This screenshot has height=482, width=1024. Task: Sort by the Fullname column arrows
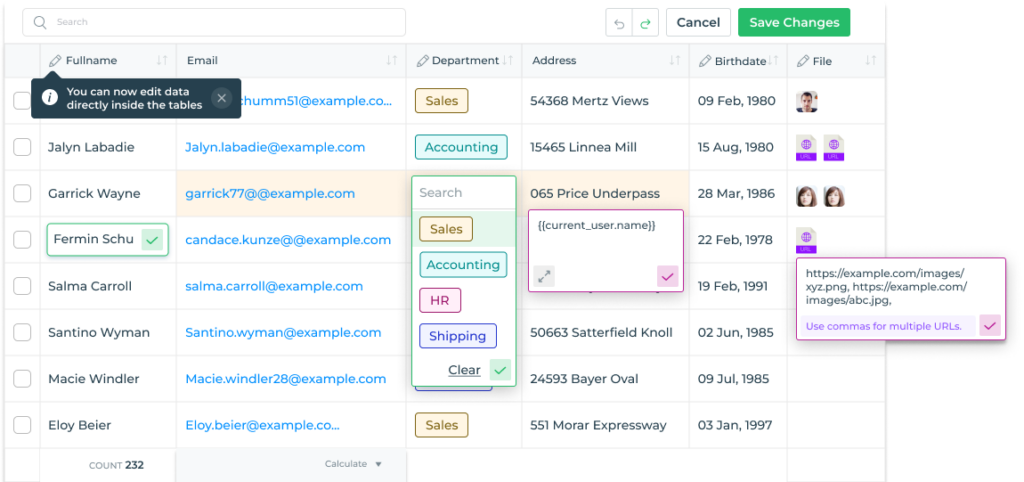pos(162,61)
